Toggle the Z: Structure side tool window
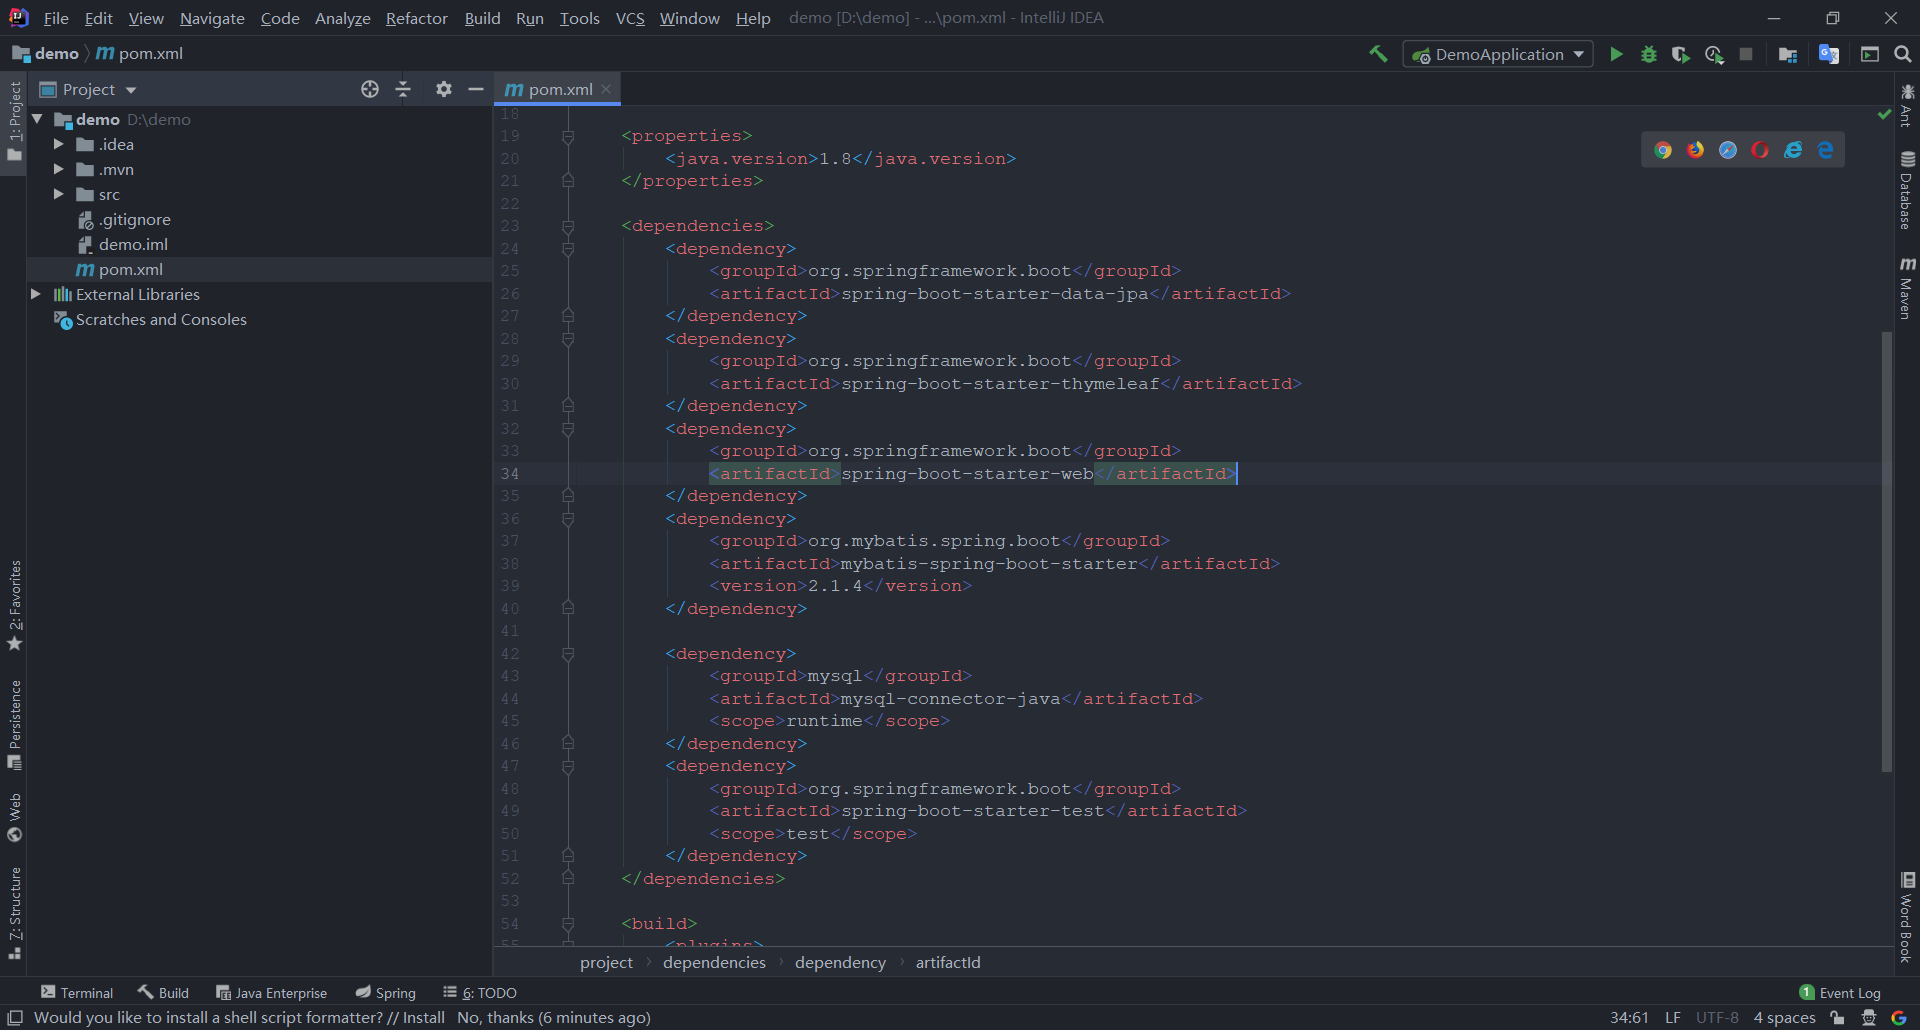The image size is (1920, 1030). pos(14,914)
